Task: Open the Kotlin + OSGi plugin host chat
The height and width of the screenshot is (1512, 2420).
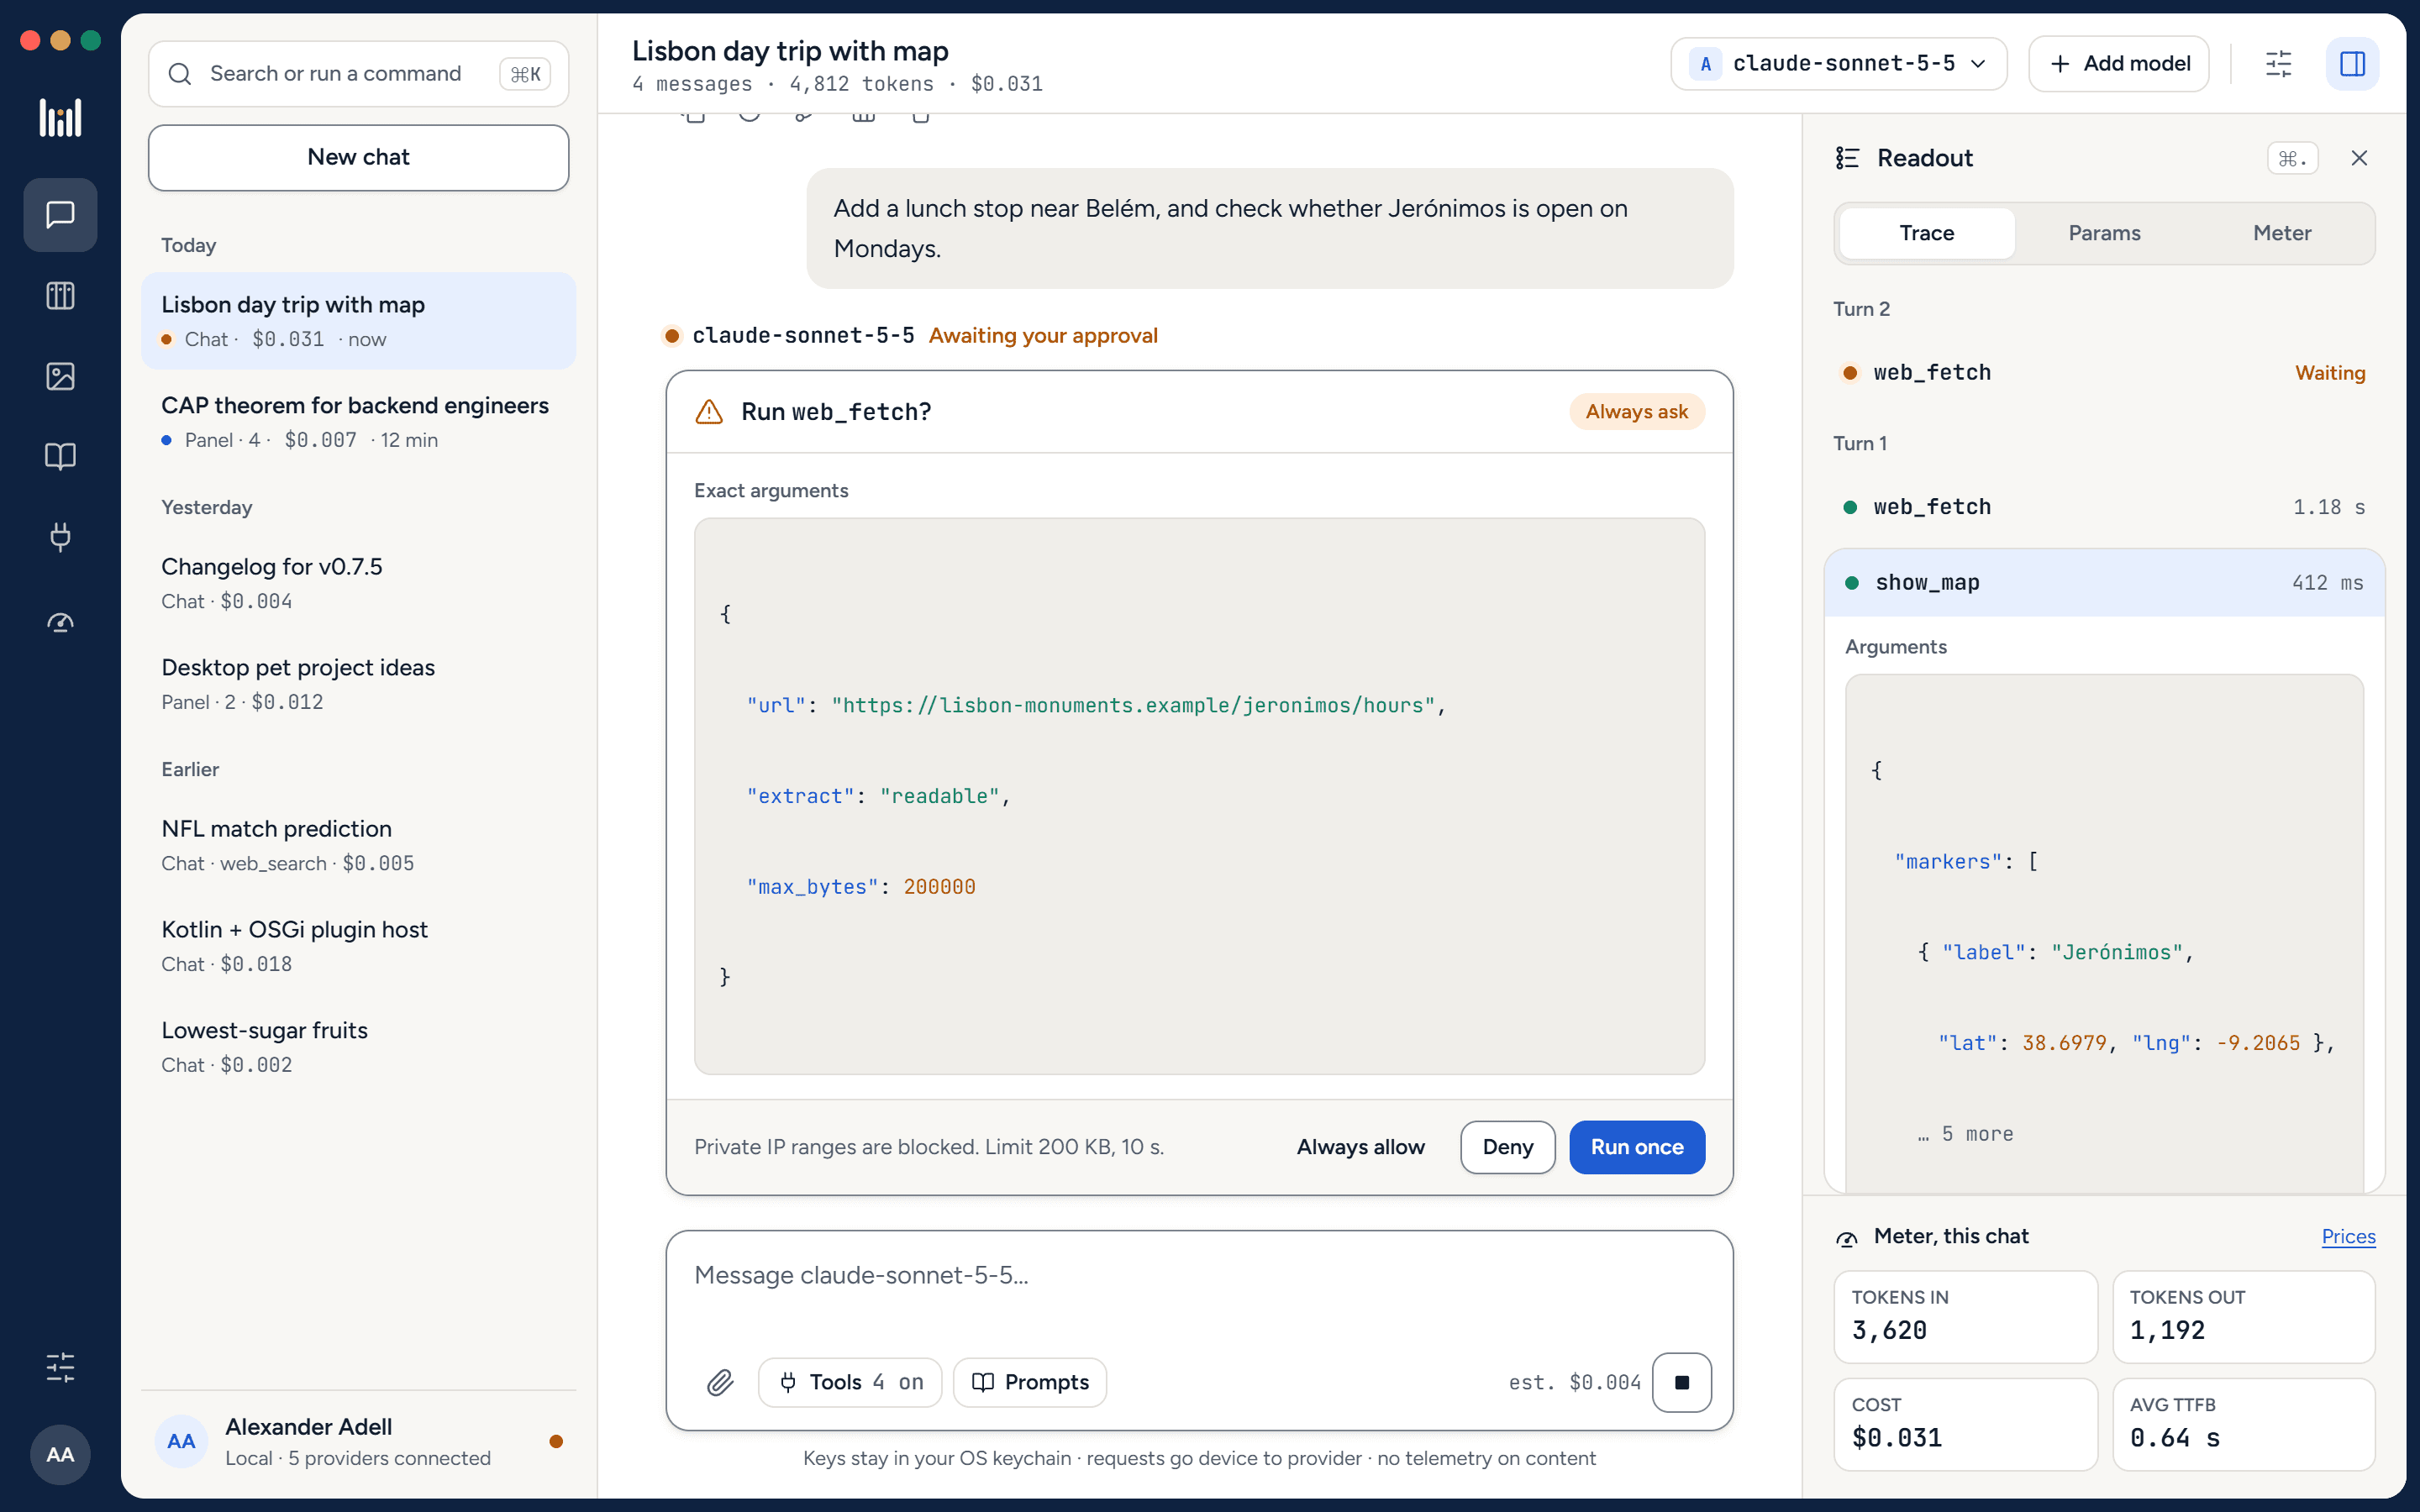Action: [x=358, y=946]
